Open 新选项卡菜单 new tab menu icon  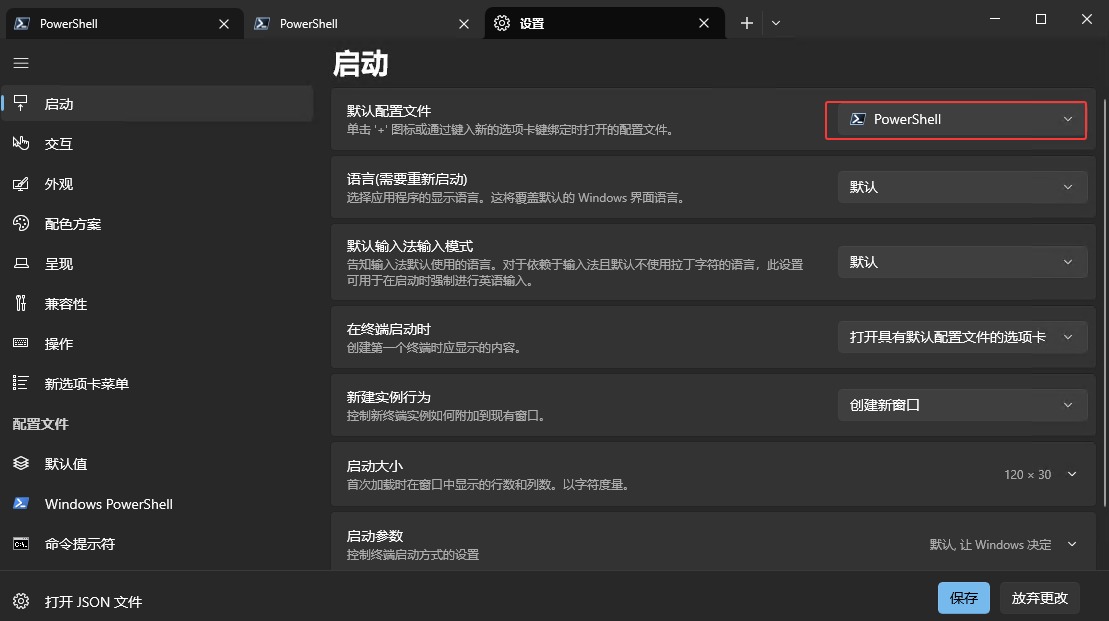21,384
